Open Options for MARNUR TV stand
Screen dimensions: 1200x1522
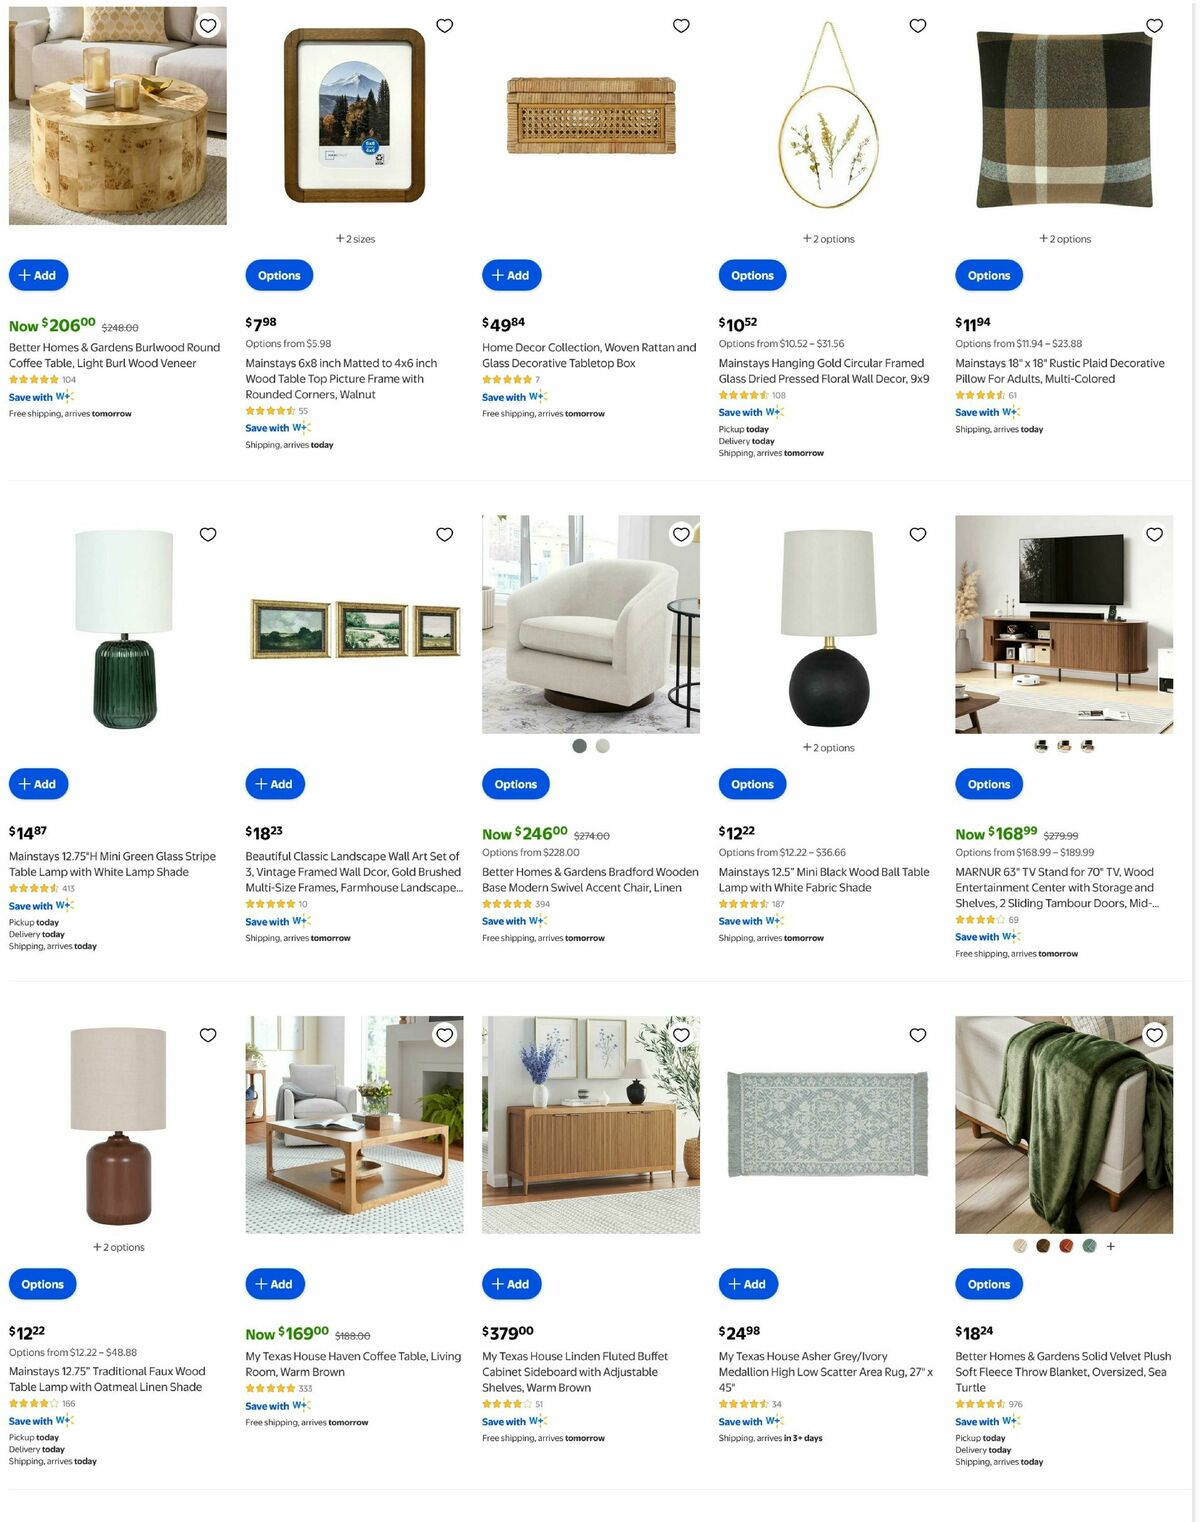tap(989, 784)
